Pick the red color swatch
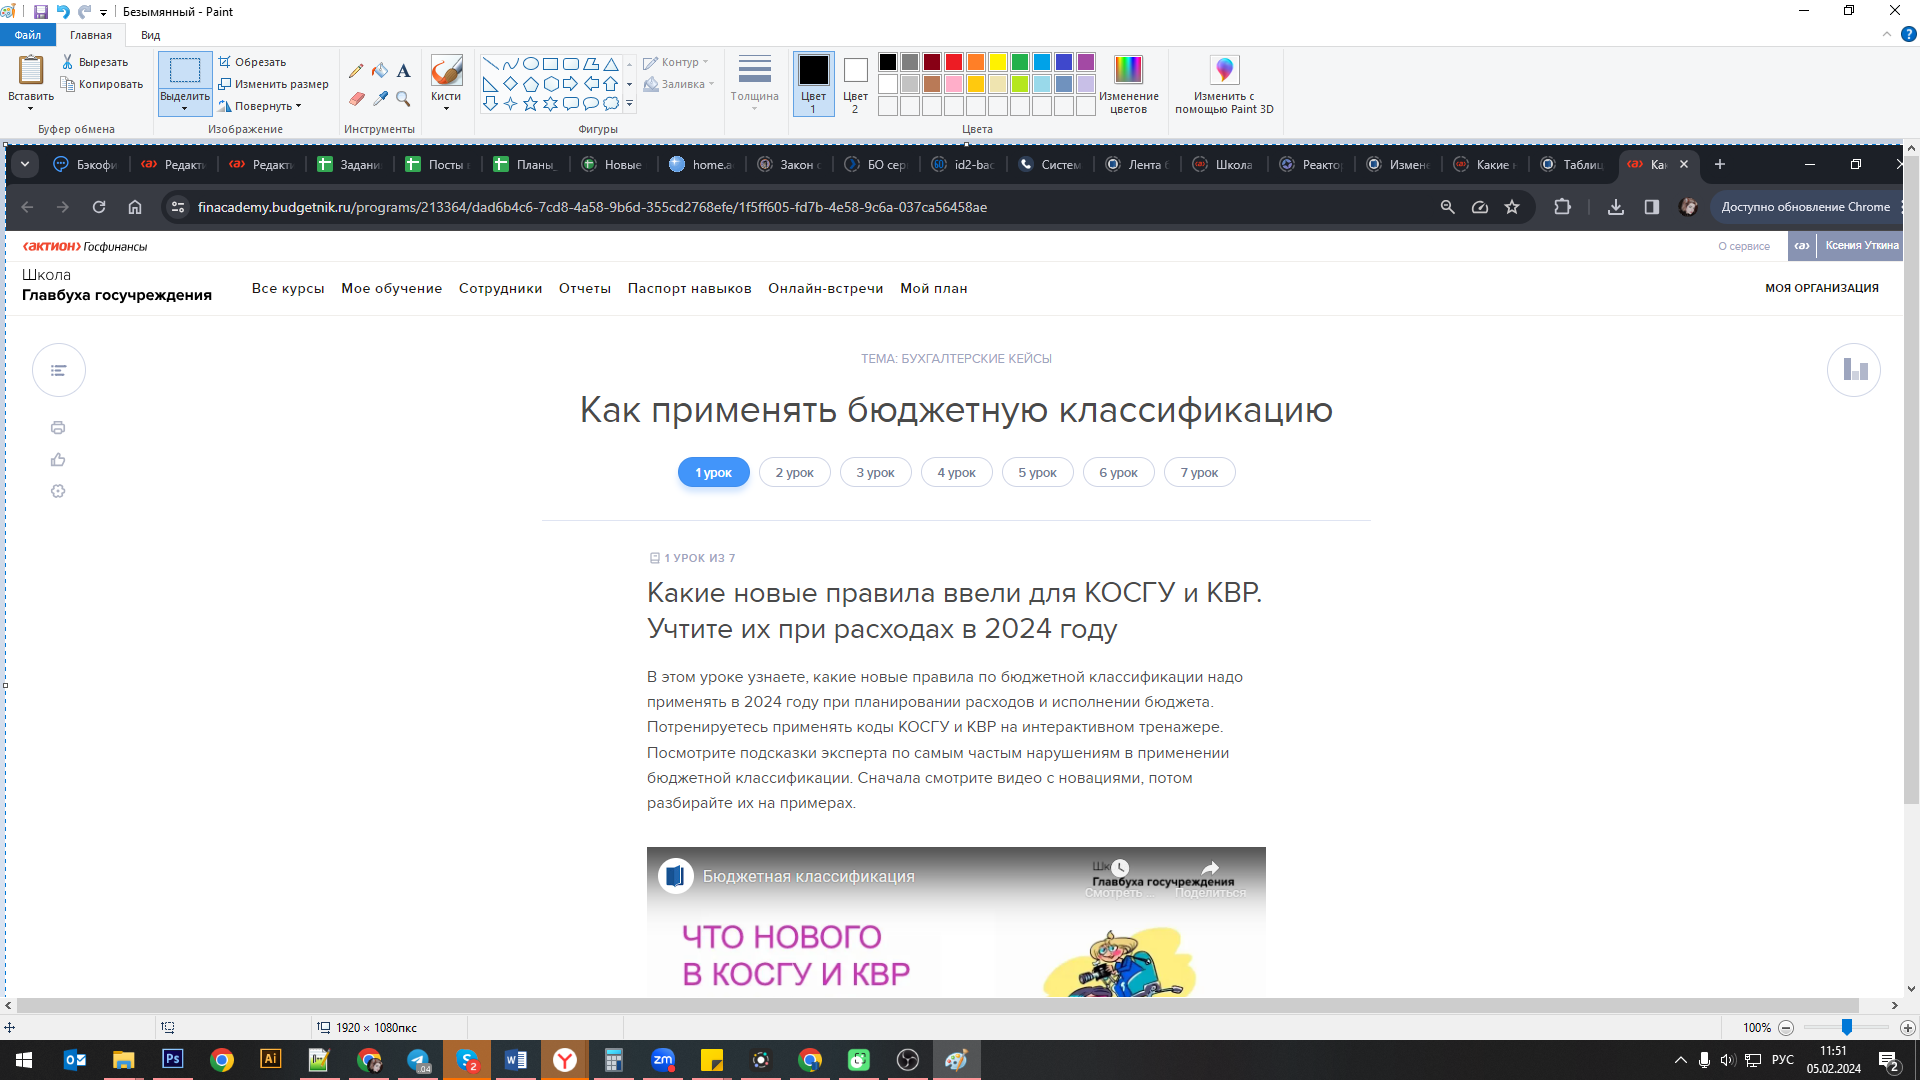The width and height of the screenshot is (1920, 1080). (x=954, y=62)
